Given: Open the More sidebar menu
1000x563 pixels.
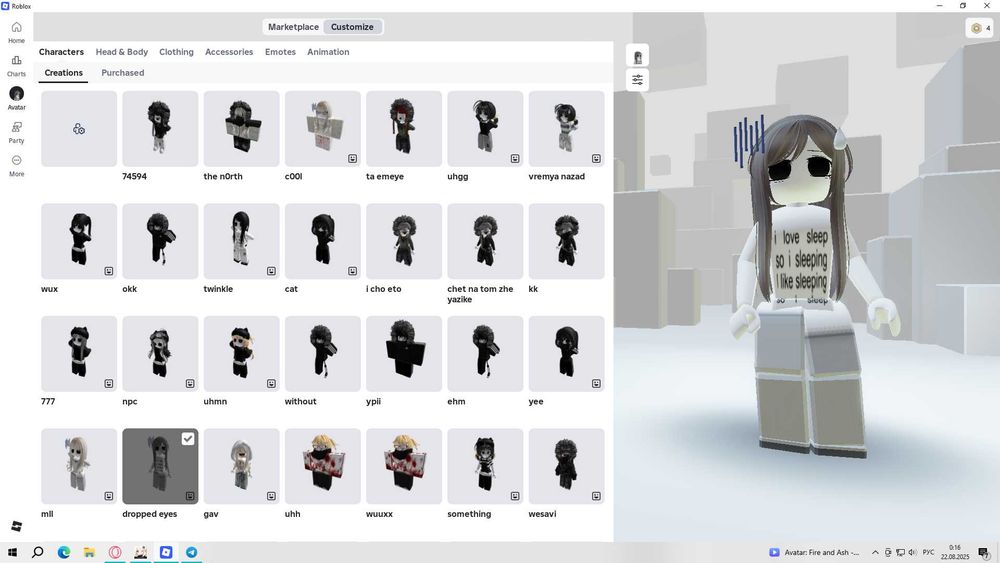Looking at the screenshot, I should pyautogui.click(x=17, y=165).
